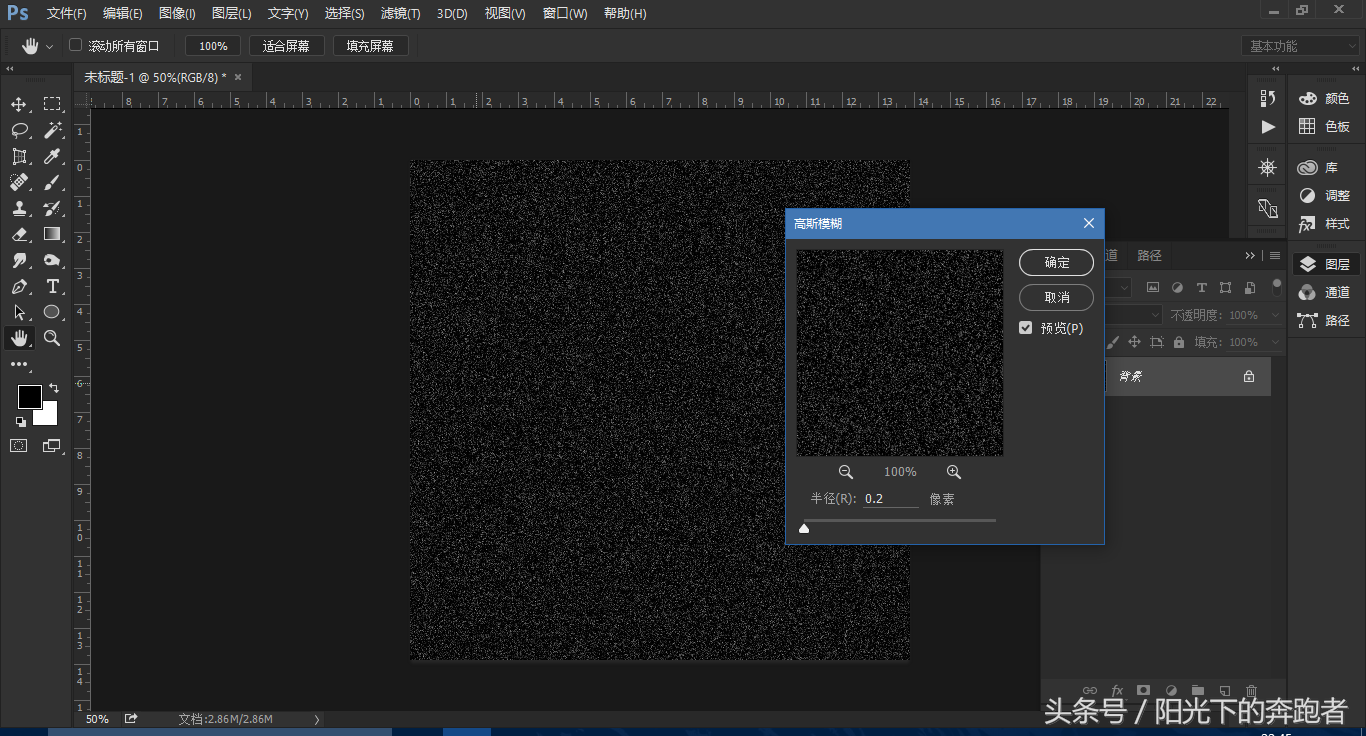
Task: Select the Horizontal Type tool
Action: pyautogui.click(x=52, y=286)
